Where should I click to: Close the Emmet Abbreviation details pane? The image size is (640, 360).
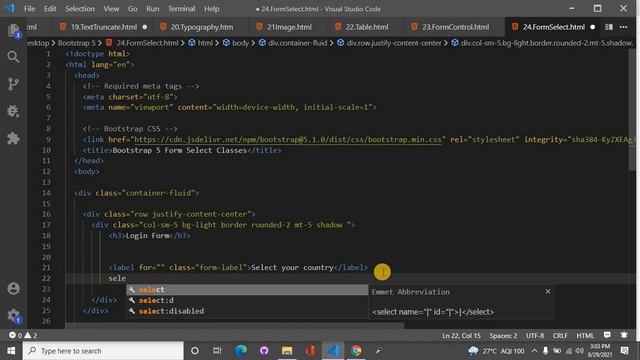(548, 291)
